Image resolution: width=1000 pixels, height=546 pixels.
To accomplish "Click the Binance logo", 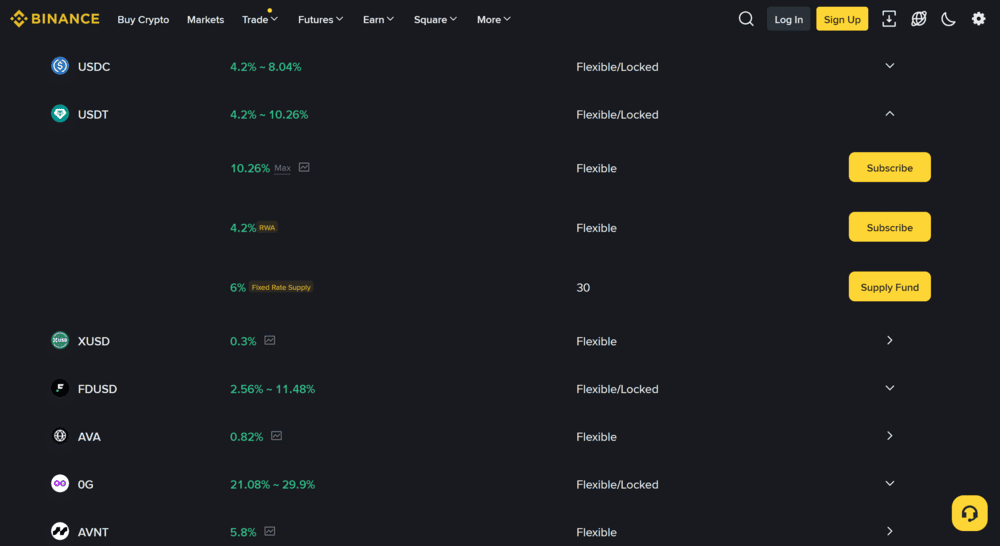I will pos(55,19).
